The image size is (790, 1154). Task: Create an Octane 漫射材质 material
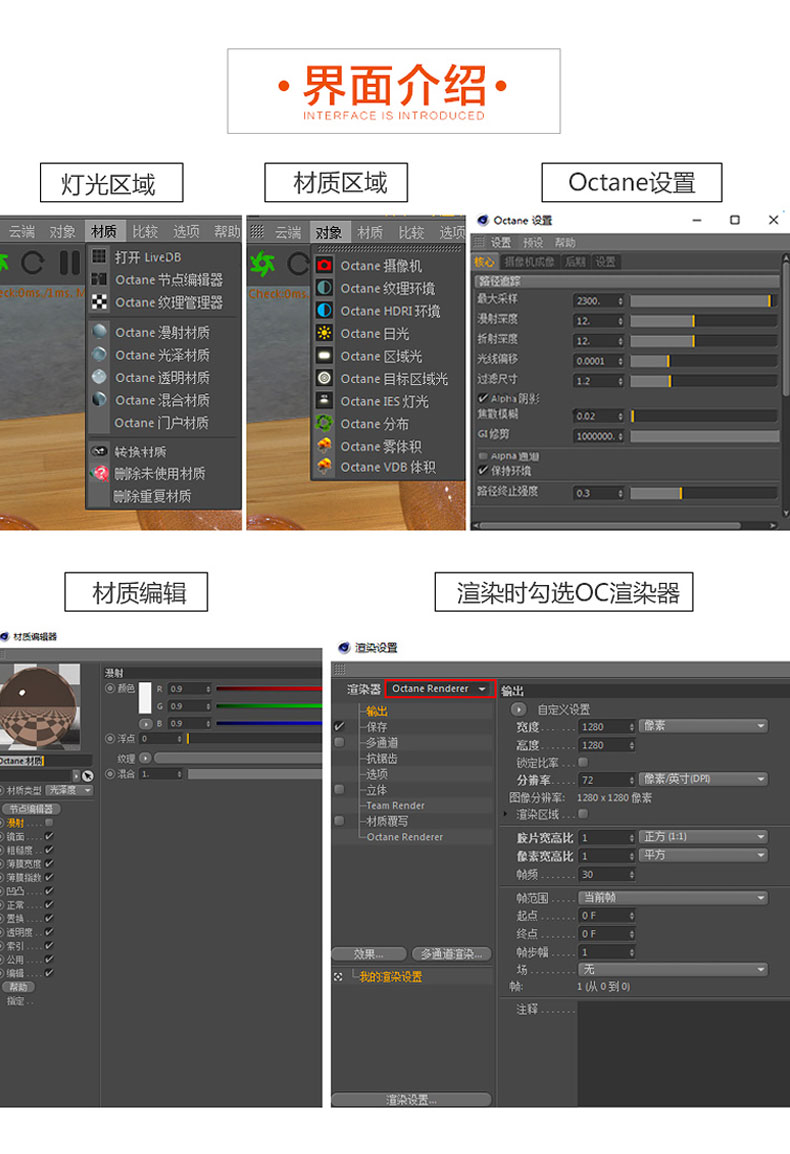click(x=161, y=333)
